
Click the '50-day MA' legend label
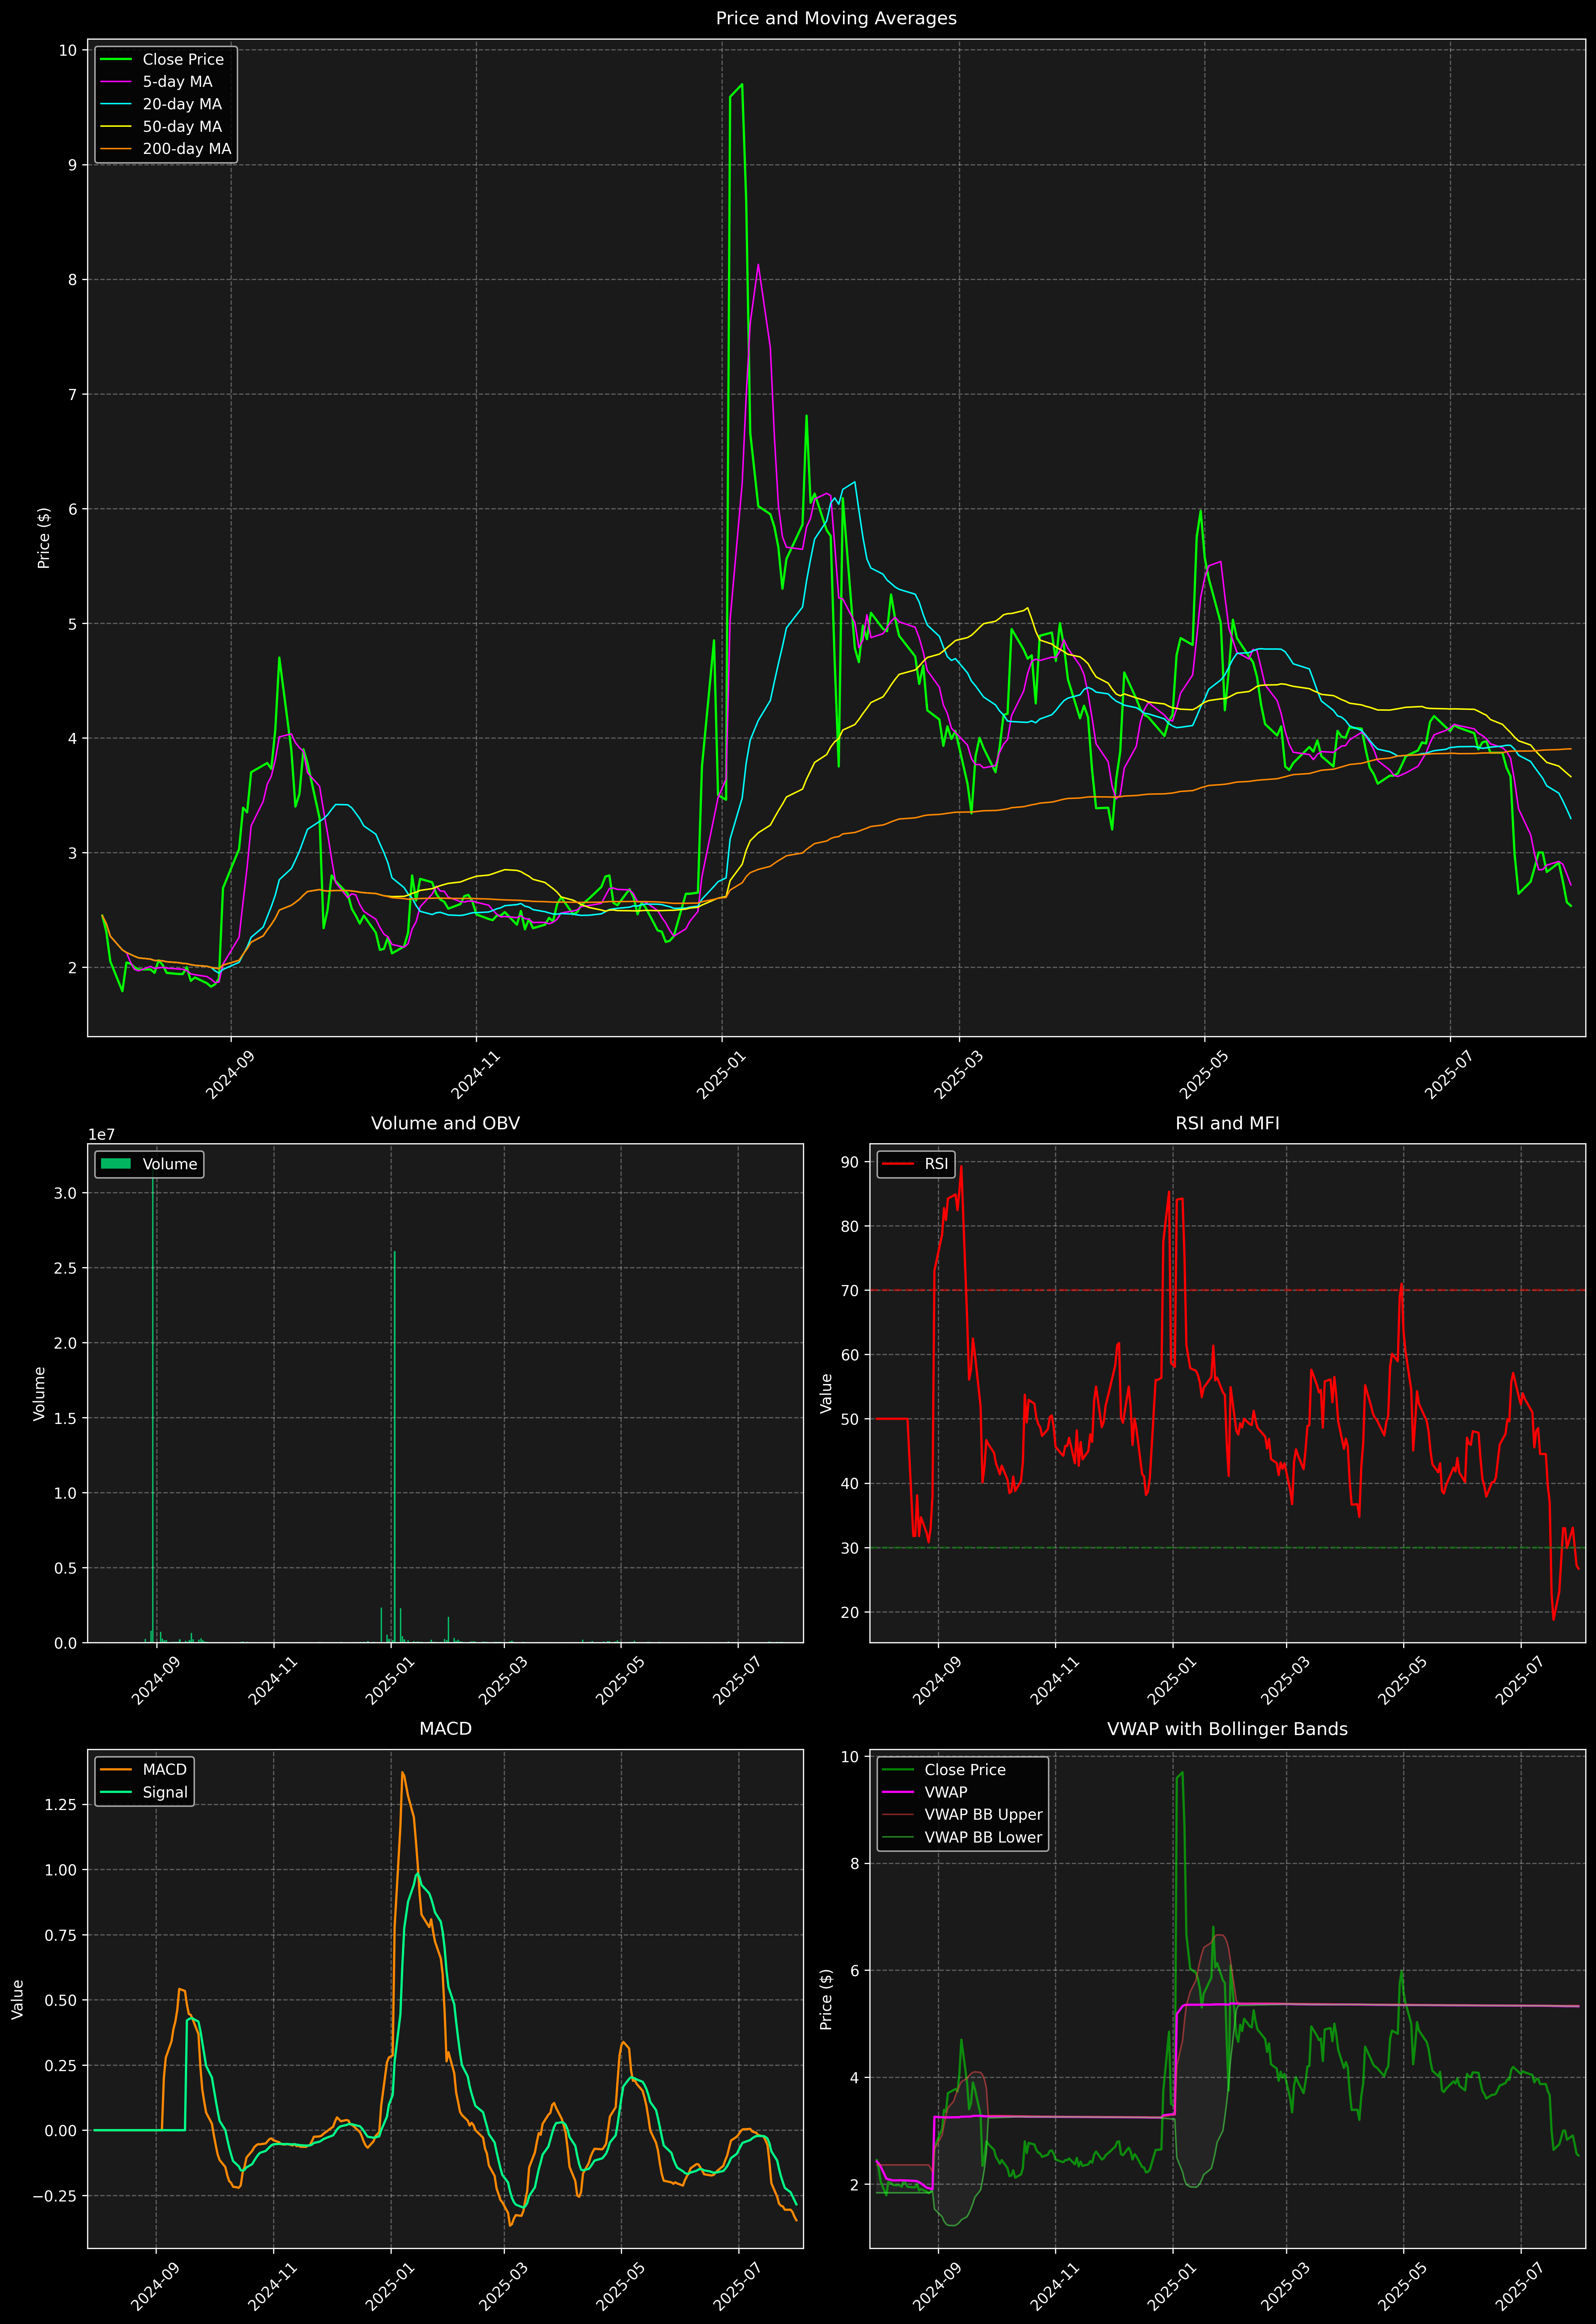pos(182,127)
